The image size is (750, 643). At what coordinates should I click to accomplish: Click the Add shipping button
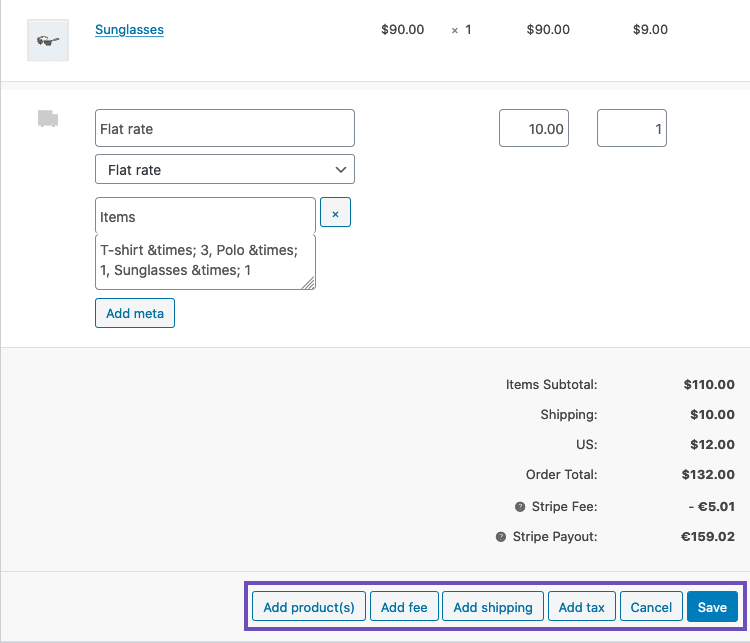point(493,607)
